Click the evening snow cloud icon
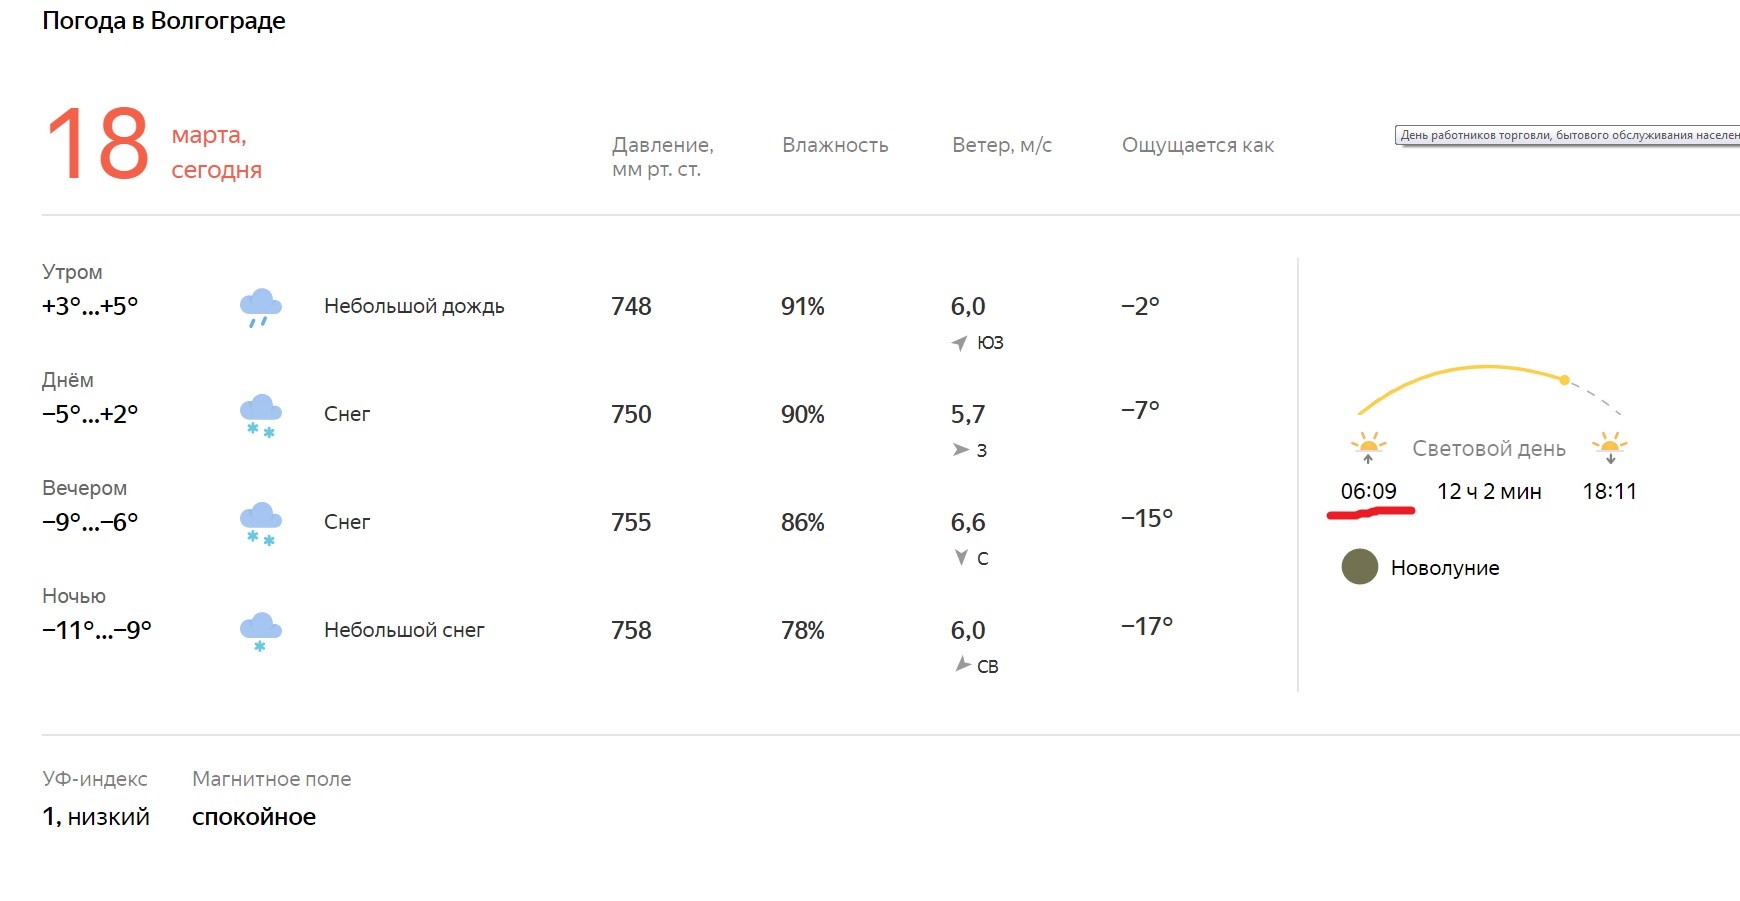Image resolution: width=1740 pixels, height=901 pixels. [x=260, y=523]
